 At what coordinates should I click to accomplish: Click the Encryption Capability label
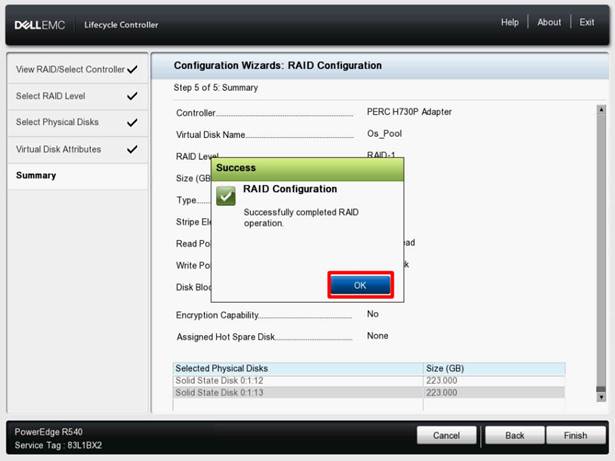217,315
